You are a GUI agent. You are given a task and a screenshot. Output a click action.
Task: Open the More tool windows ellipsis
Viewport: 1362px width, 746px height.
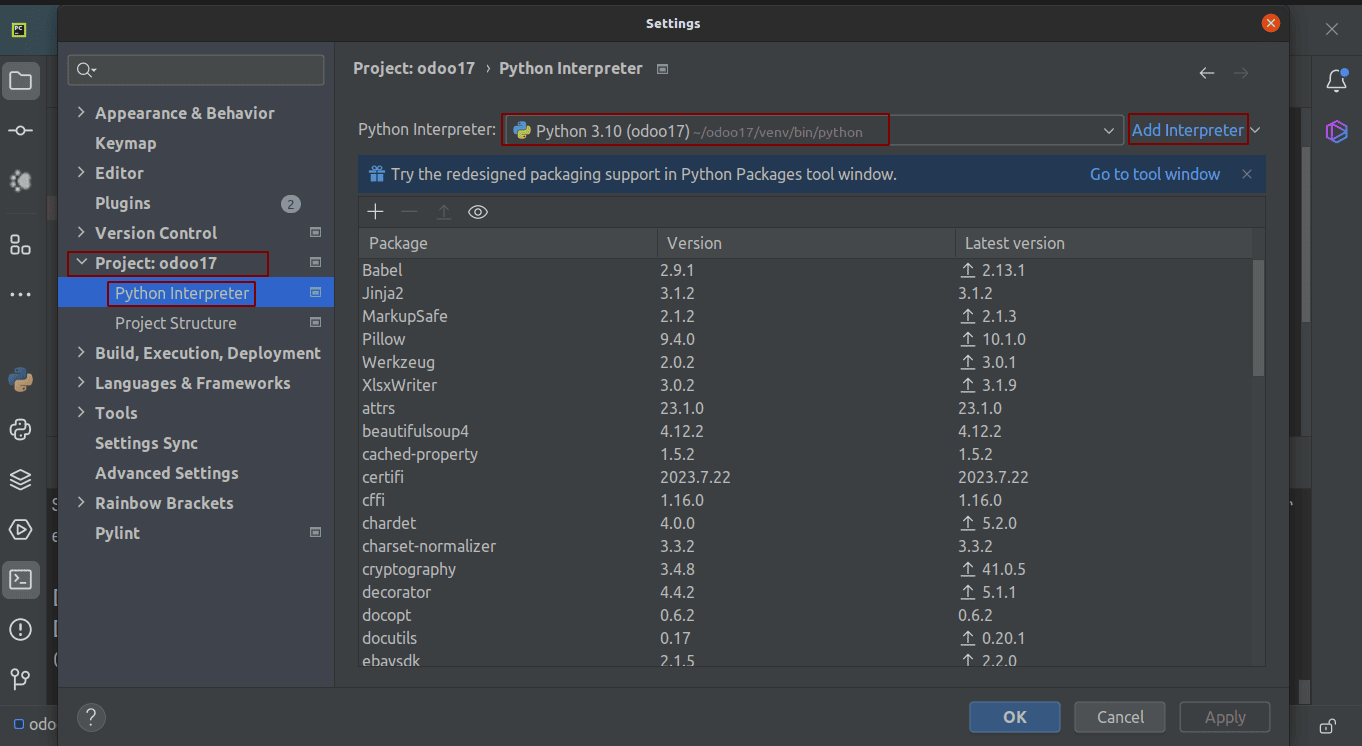20,295
